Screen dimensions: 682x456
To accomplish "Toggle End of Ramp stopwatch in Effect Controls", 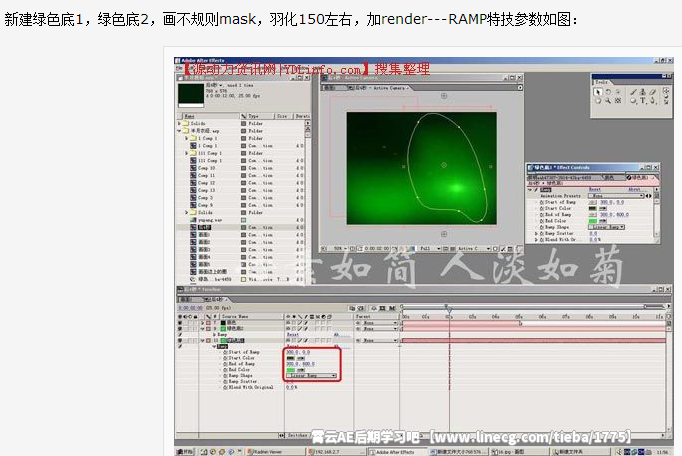I will 542,215.
